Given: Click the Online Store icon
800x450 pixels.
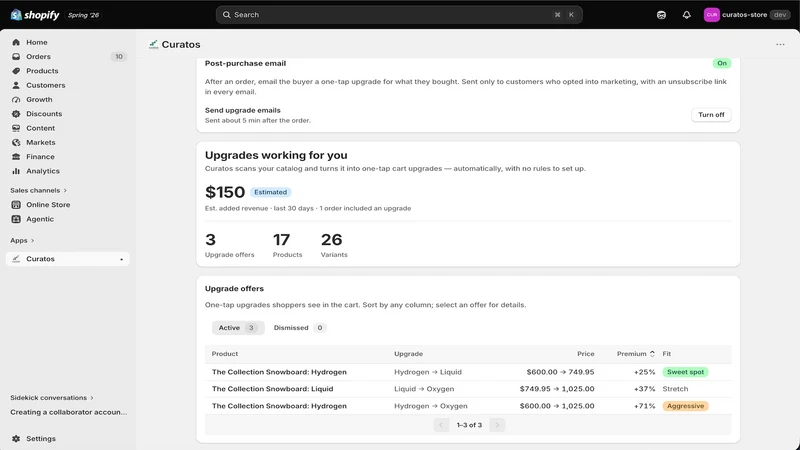Looking at the screenshot, I should coord(16,205).
